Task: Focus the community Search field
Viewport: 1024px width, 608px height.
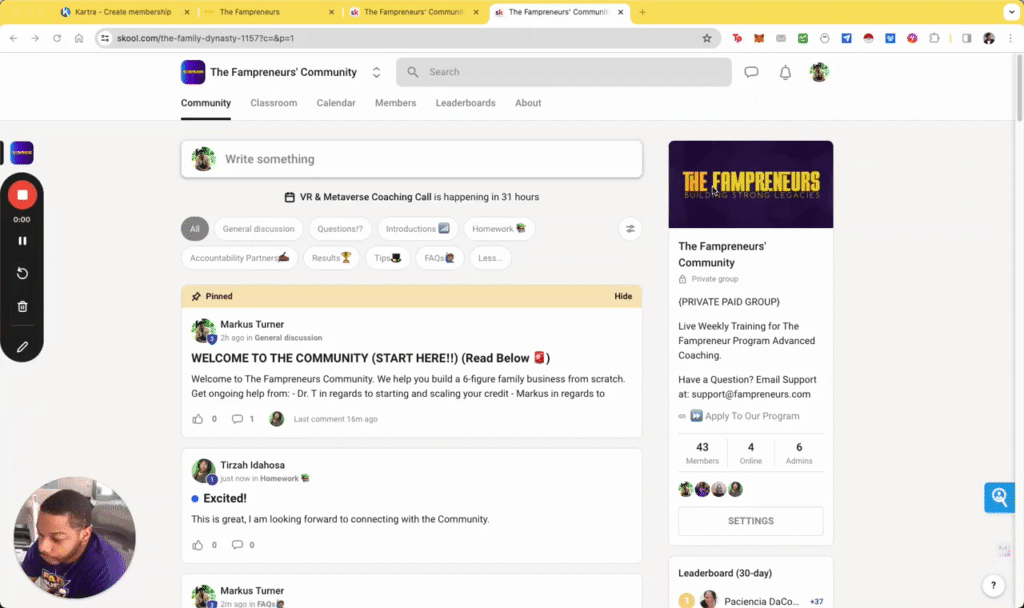Action: tap(564, 72)
